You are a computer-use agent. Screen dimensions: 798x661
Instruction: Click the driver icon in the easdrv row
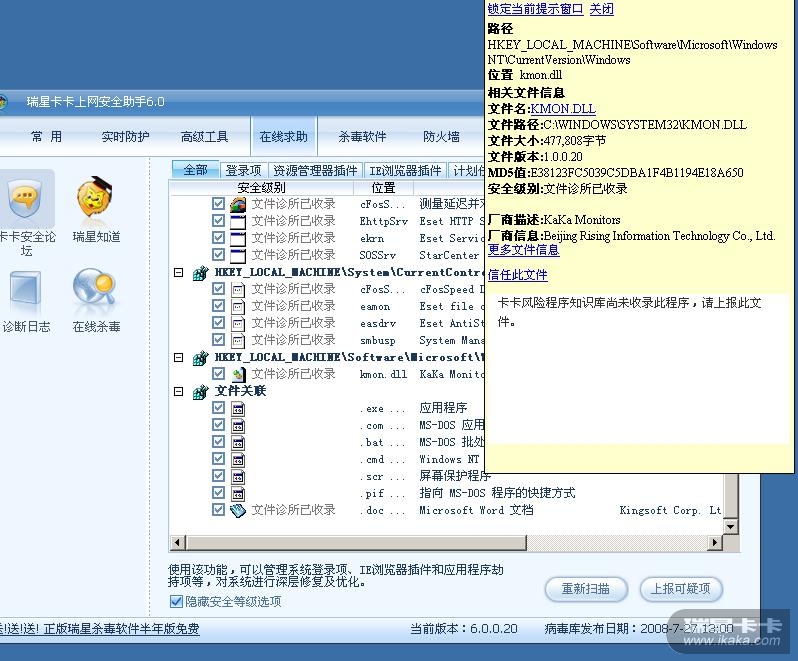coord(238,324)
